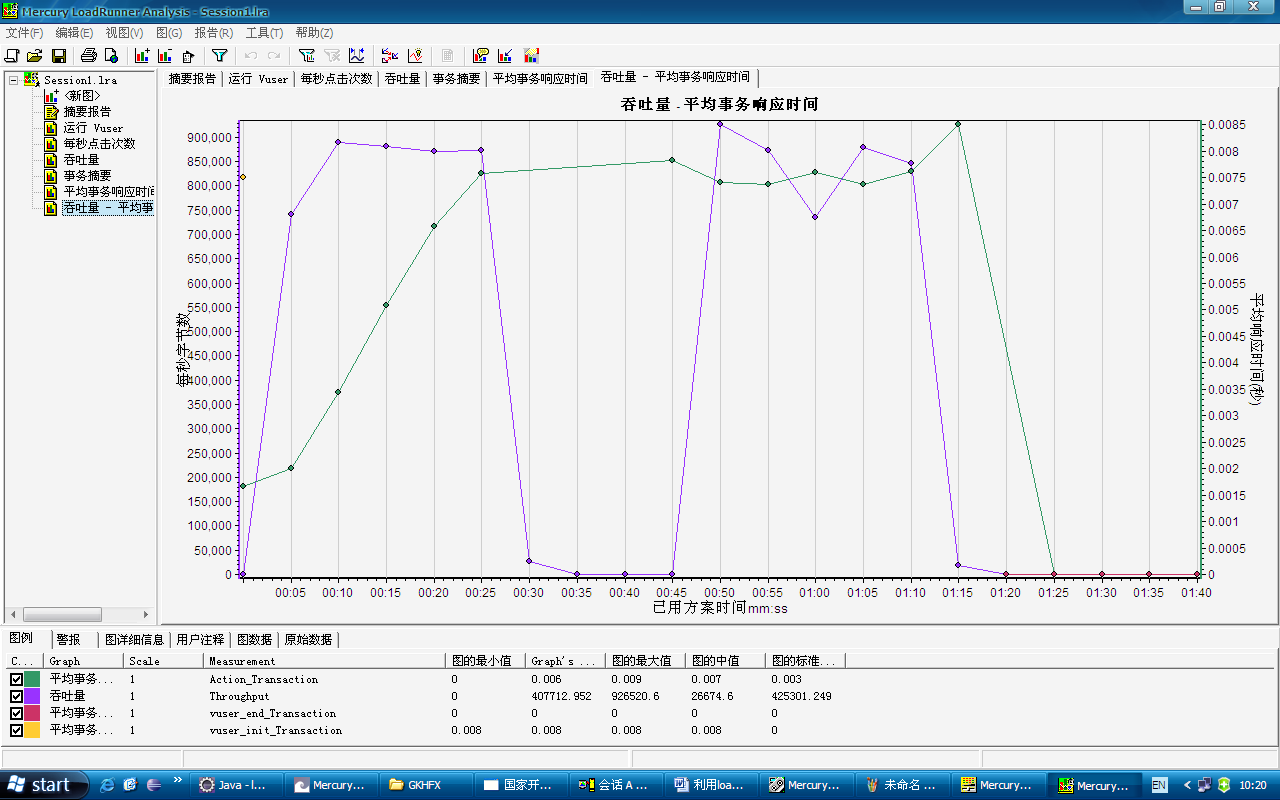Open the 用户注释 bottom panel tab
1280x800 pixels.
tap(200, 639)
